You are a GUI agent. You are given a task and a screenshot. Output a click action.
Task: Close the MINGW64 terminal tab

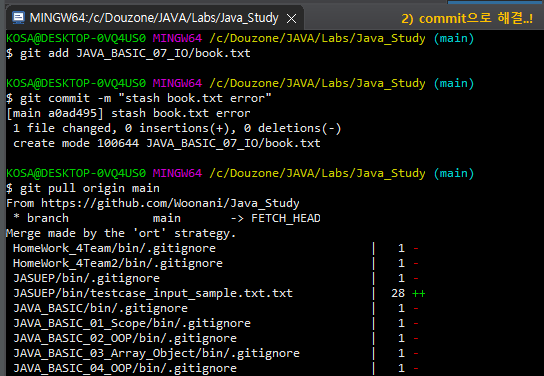pyautogui.click(x=291, y=18)
